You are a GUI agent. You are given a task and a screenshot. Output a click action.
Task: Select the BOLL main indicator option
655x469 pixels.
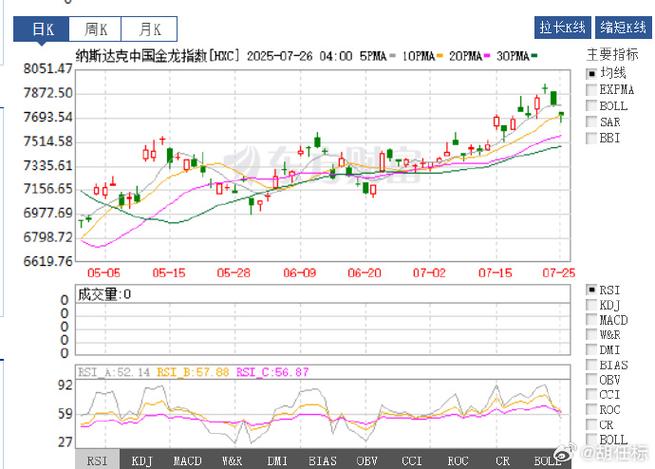[591, 106]
